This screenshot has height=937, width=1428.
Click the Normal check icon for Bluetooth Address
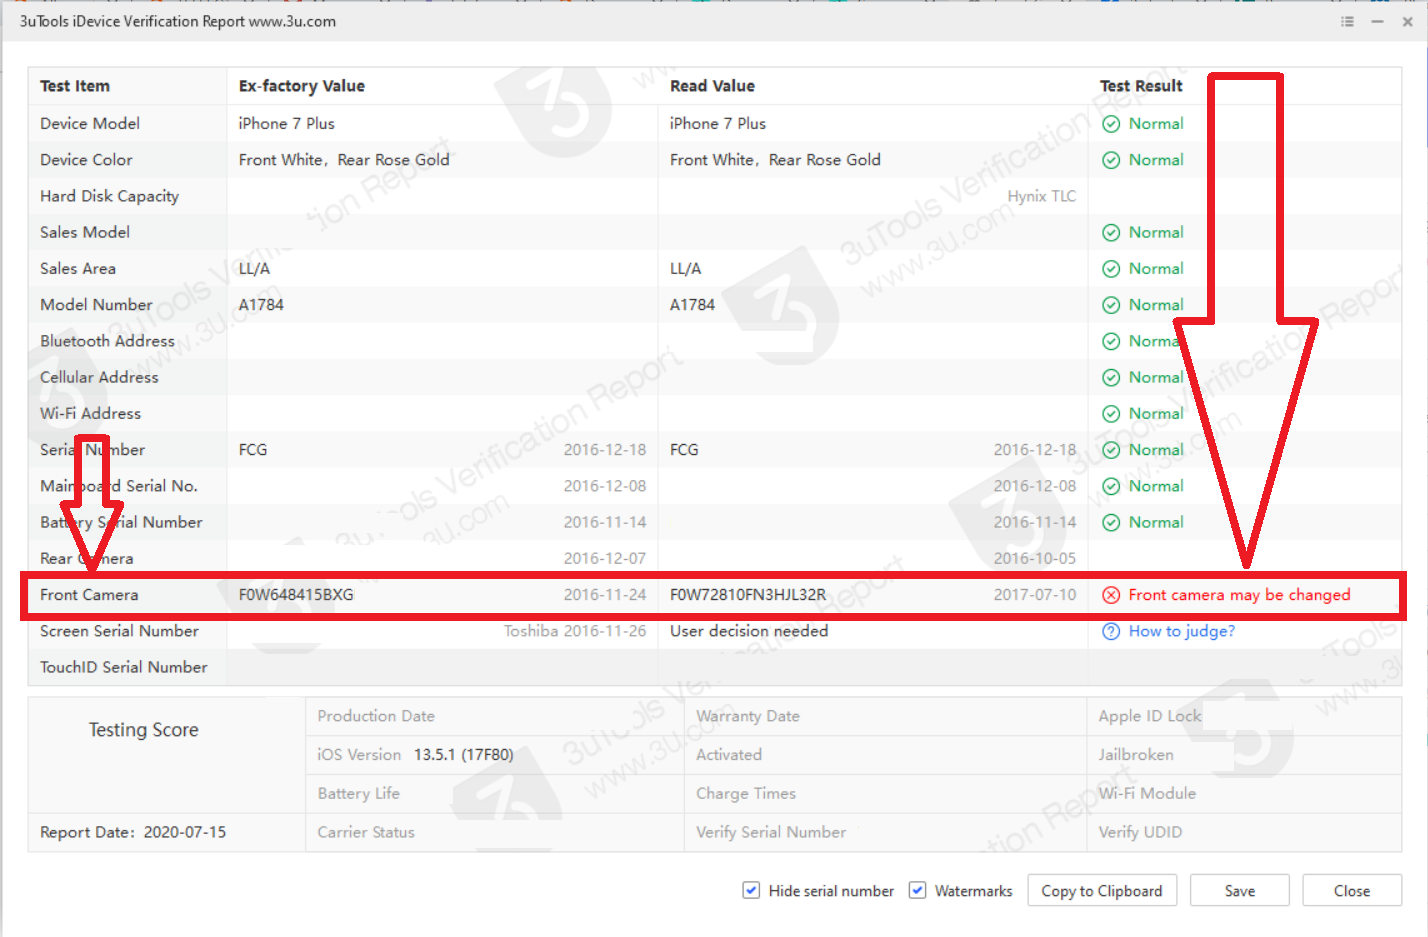coord(1111,341)
